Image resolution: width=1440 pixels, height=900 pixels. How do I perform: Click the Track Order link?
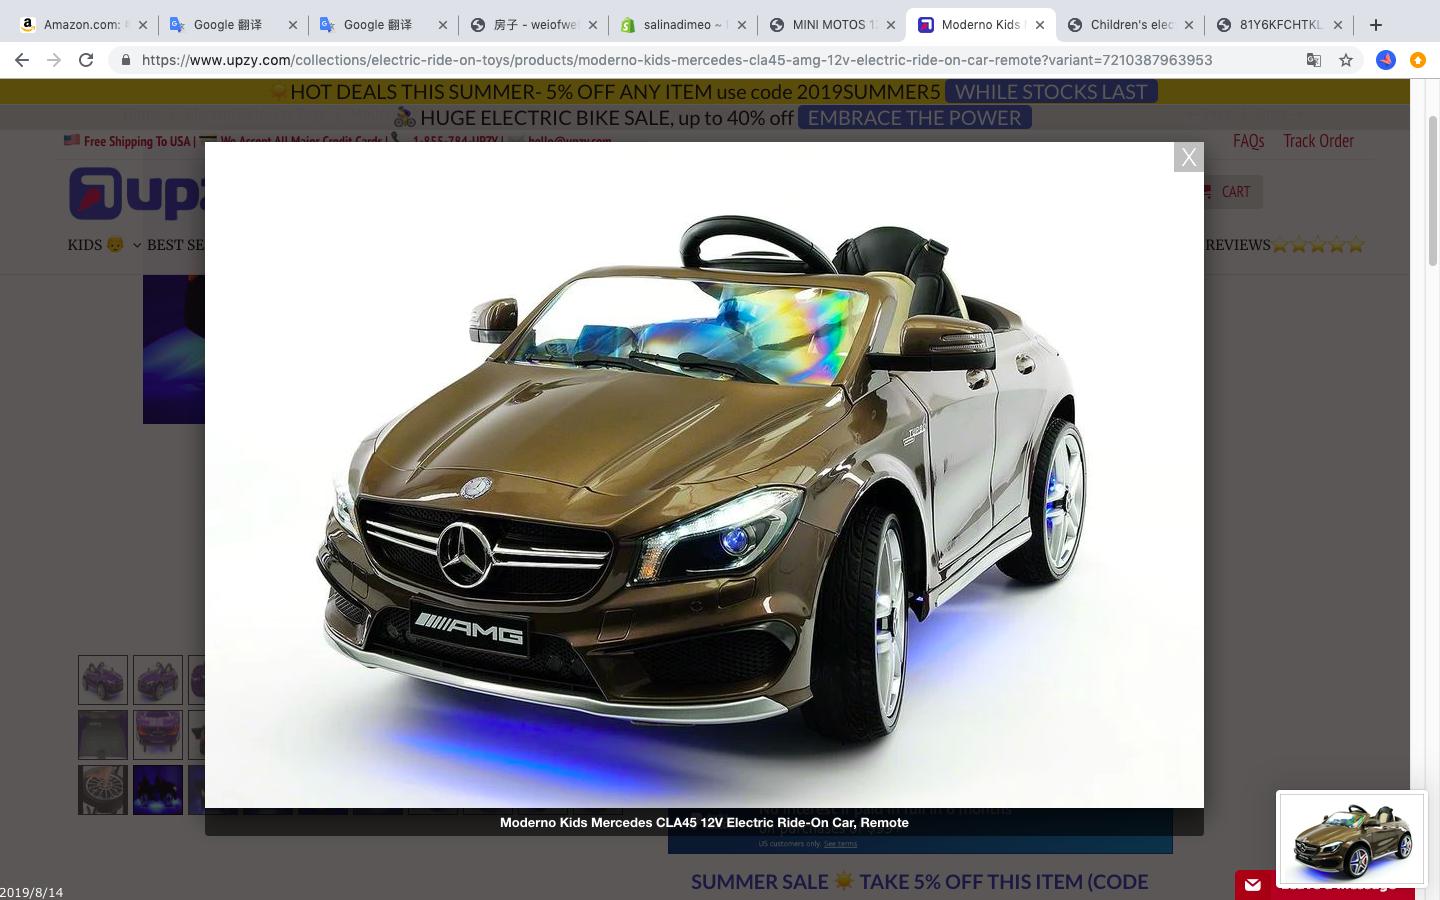(1319, 141)
